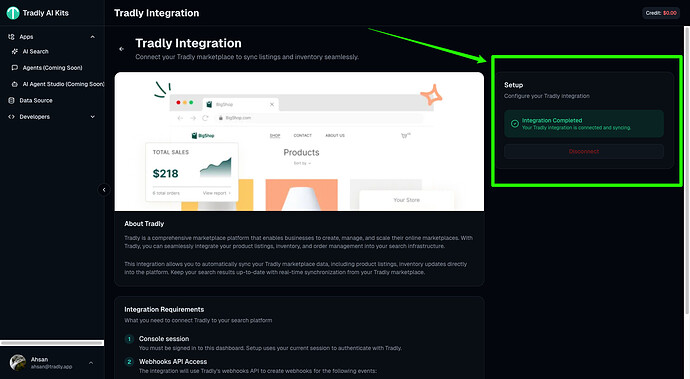Select Agents (Coming Soon) menu item
Image resolution: width=690 pixels, height=379 pixels.
click(x=52, y=68)
